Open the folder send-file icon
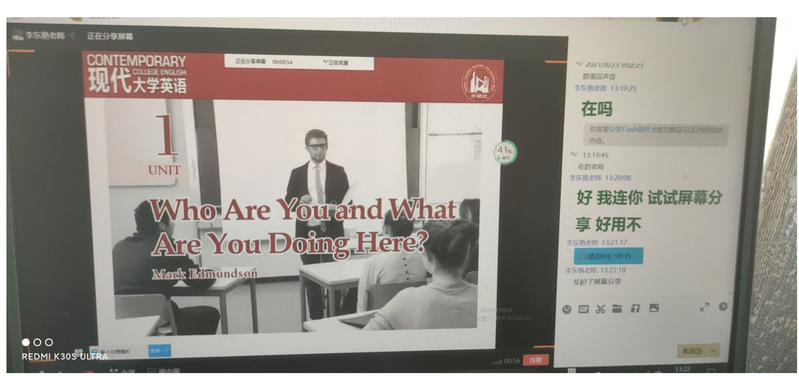 pos(617,308)
